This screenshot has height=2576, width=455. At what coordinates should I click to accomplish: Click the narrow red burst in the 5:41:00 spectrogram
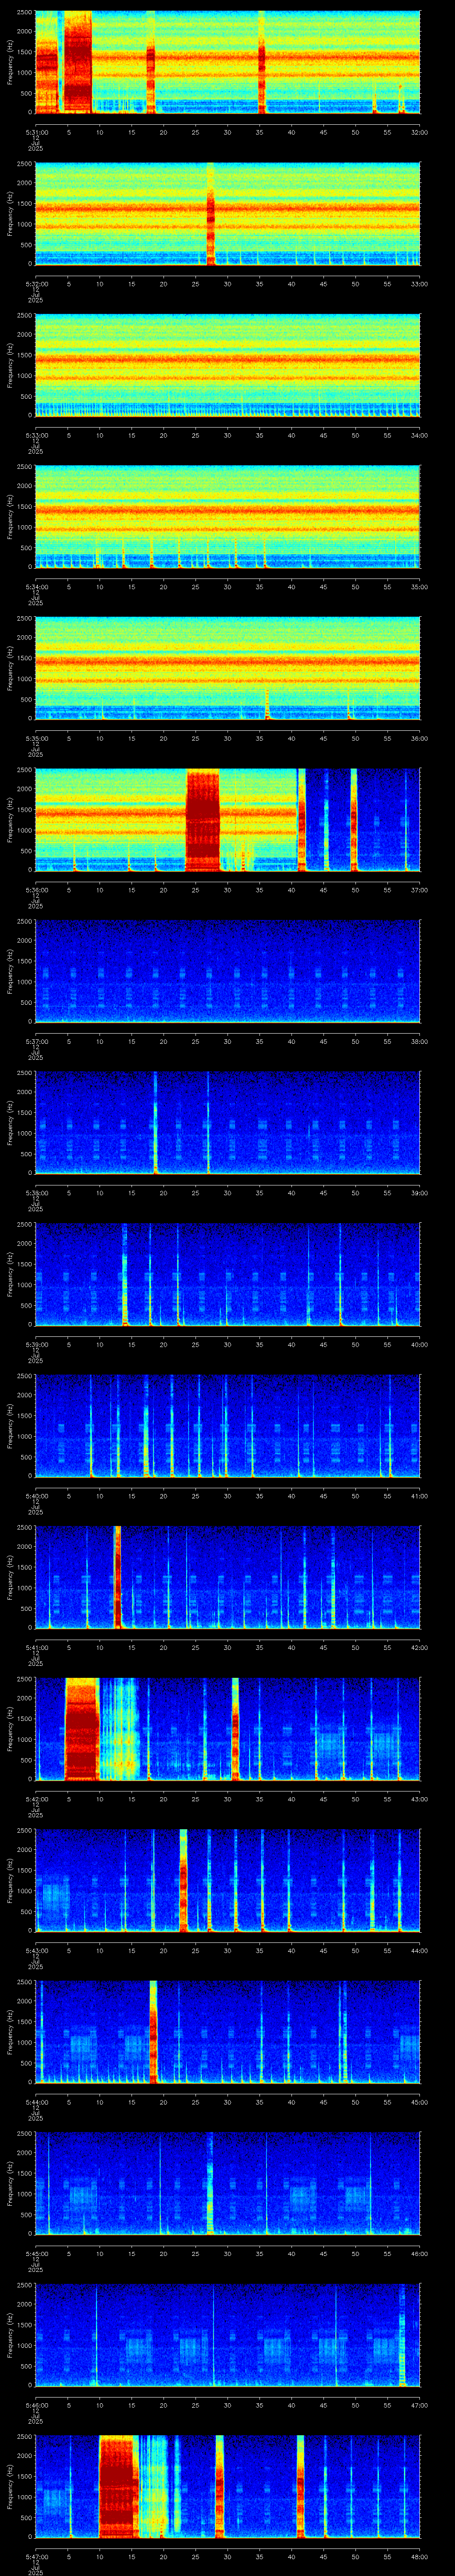tap(118, 1577)
